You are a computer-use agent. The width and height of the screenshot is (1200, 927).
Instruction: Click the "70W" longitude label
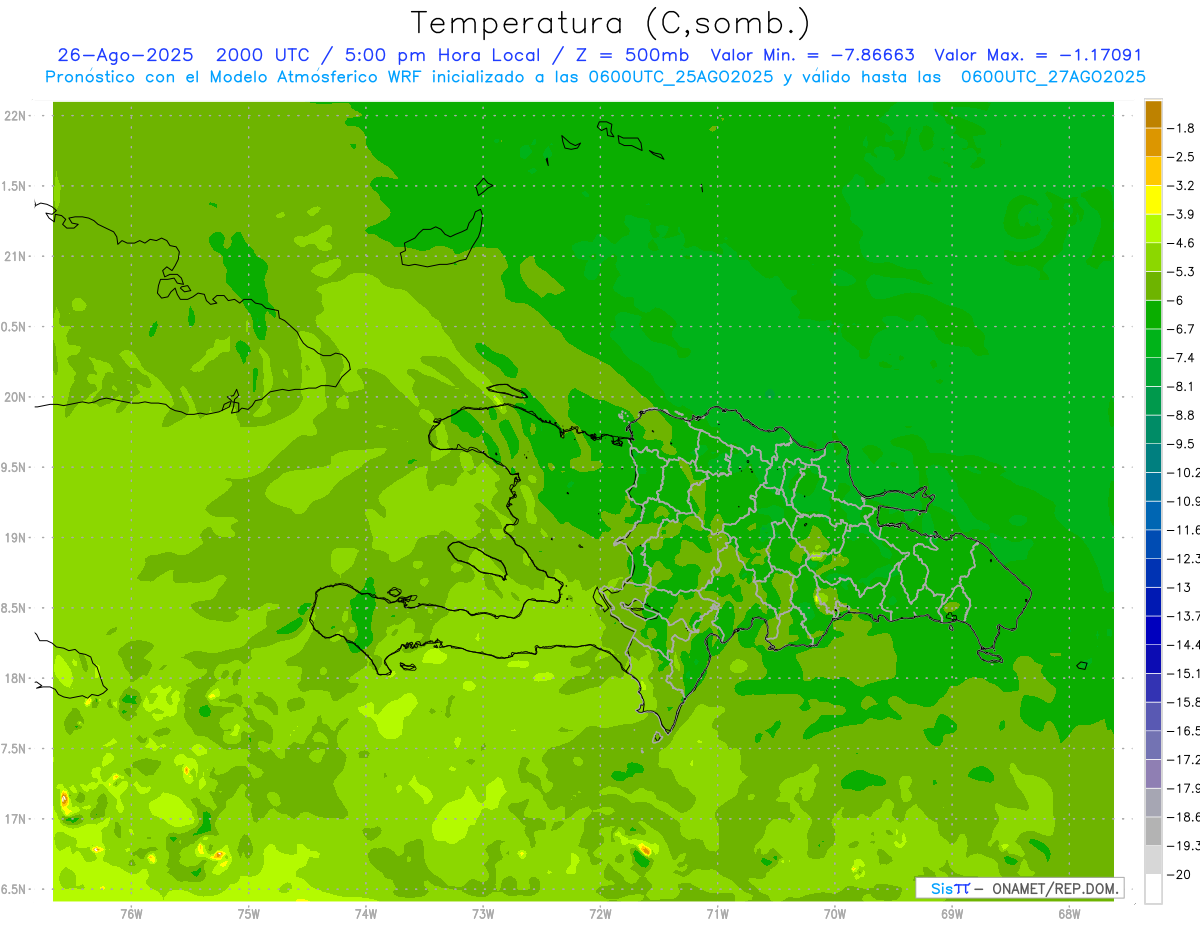click(x=835, y=914)
